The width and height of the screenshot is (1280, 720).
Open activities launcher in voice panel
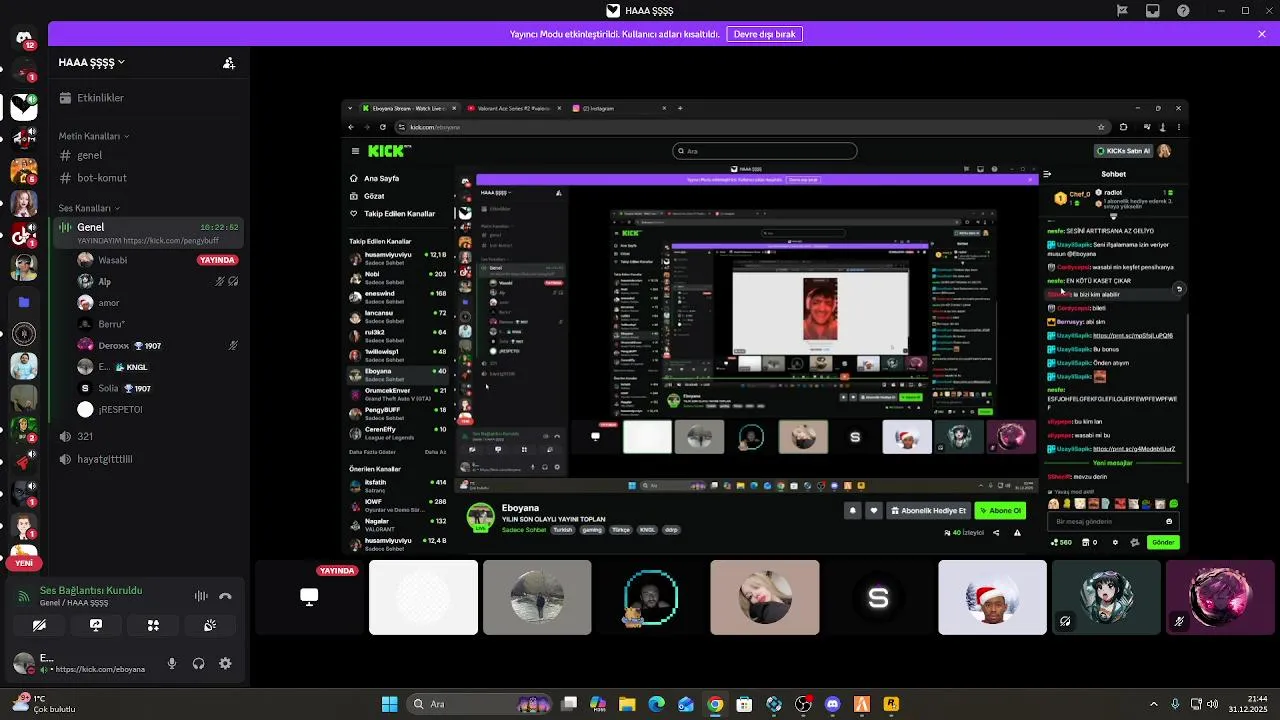[153, 625]
